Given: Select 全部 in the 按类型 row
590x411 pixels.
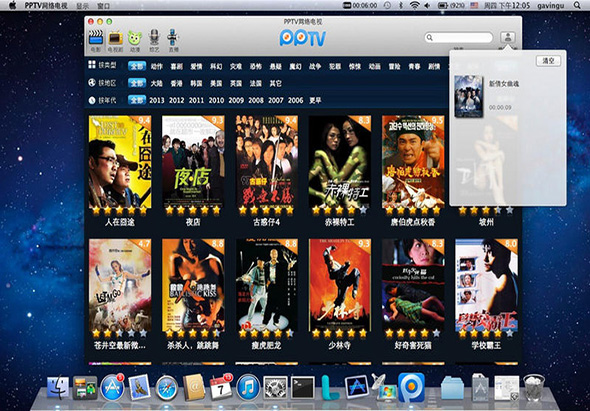Looking at the screenshot, I should point(137,66).
